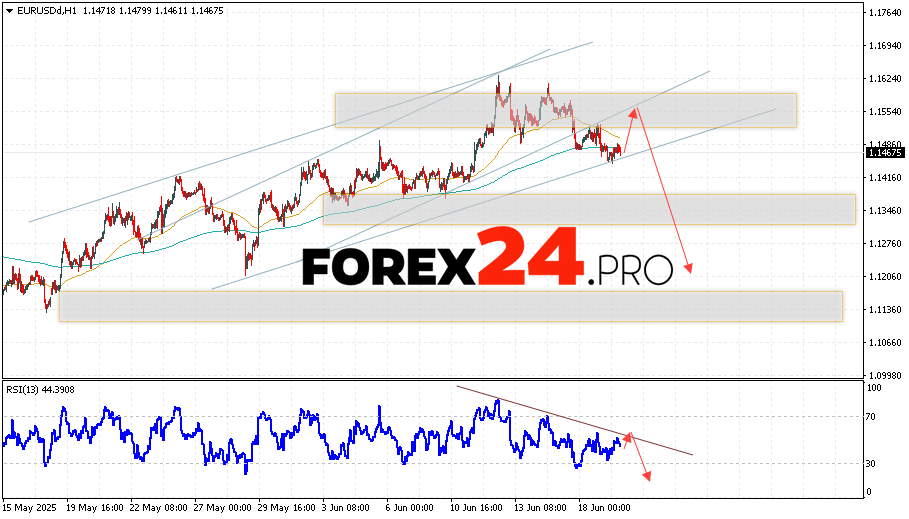
Task: Select the upper grey resistance zone
Action: tap(565, 110)
